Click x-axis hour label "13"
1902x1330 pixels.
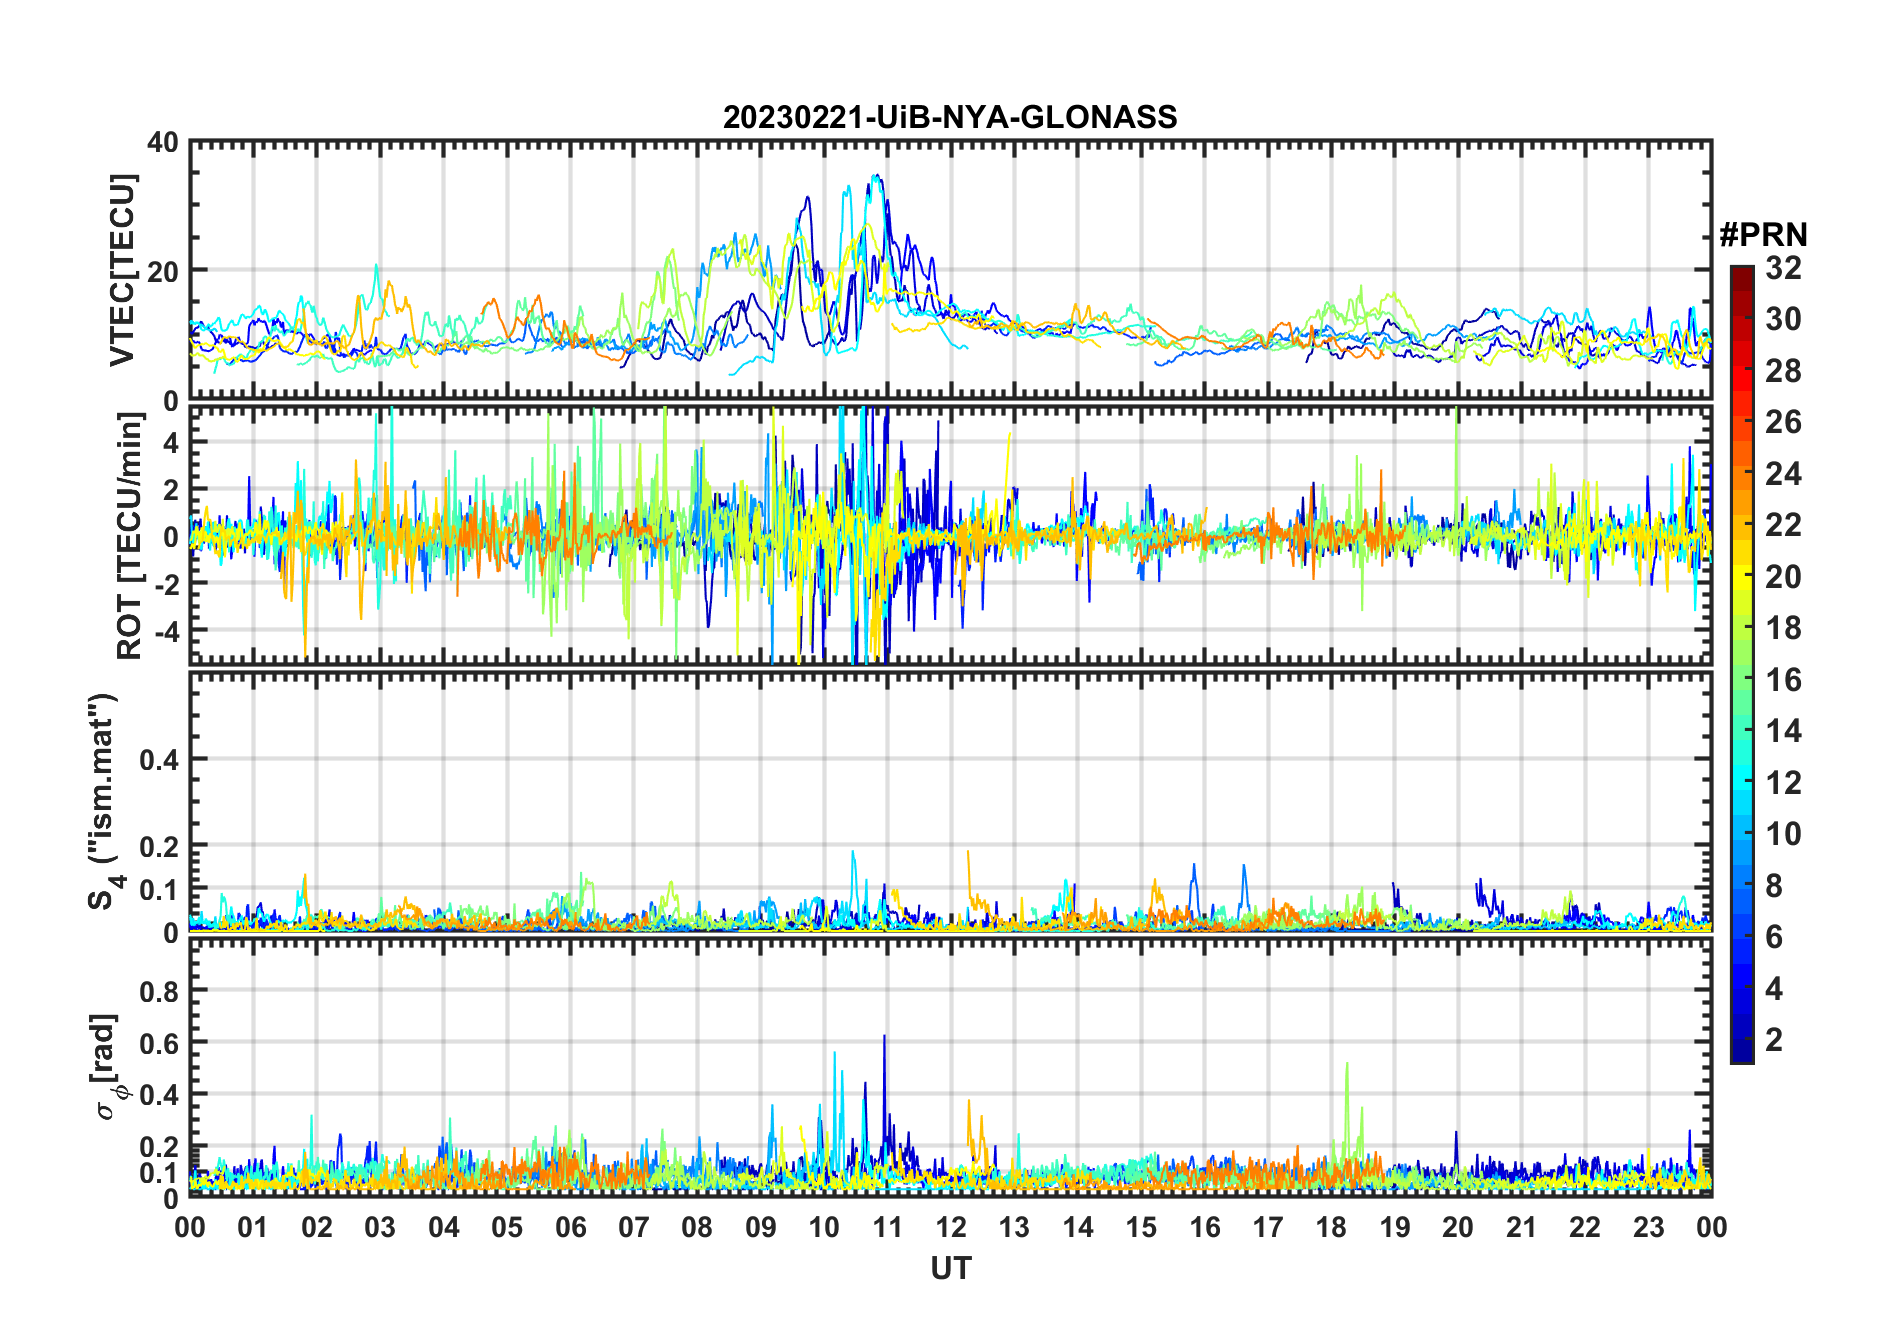click(1014, 1227)
